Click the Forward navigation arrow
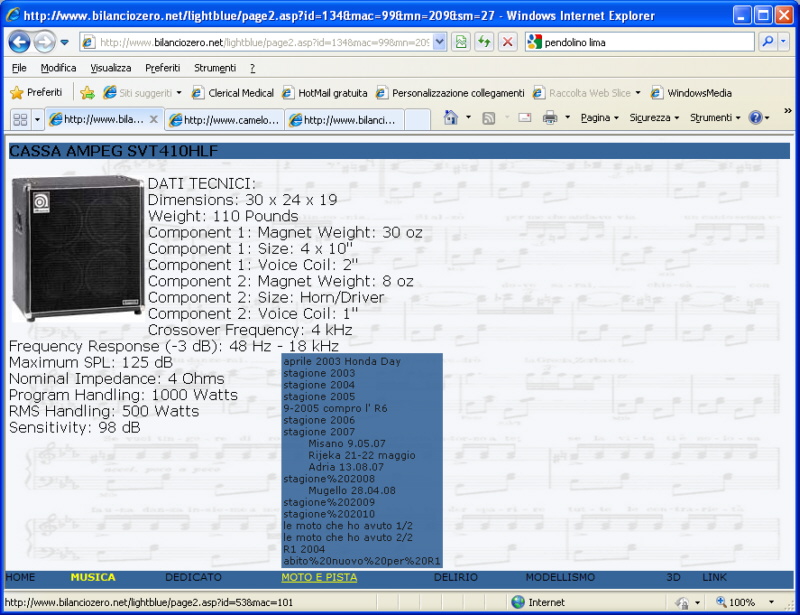800x615 pixels. [44, 42]
